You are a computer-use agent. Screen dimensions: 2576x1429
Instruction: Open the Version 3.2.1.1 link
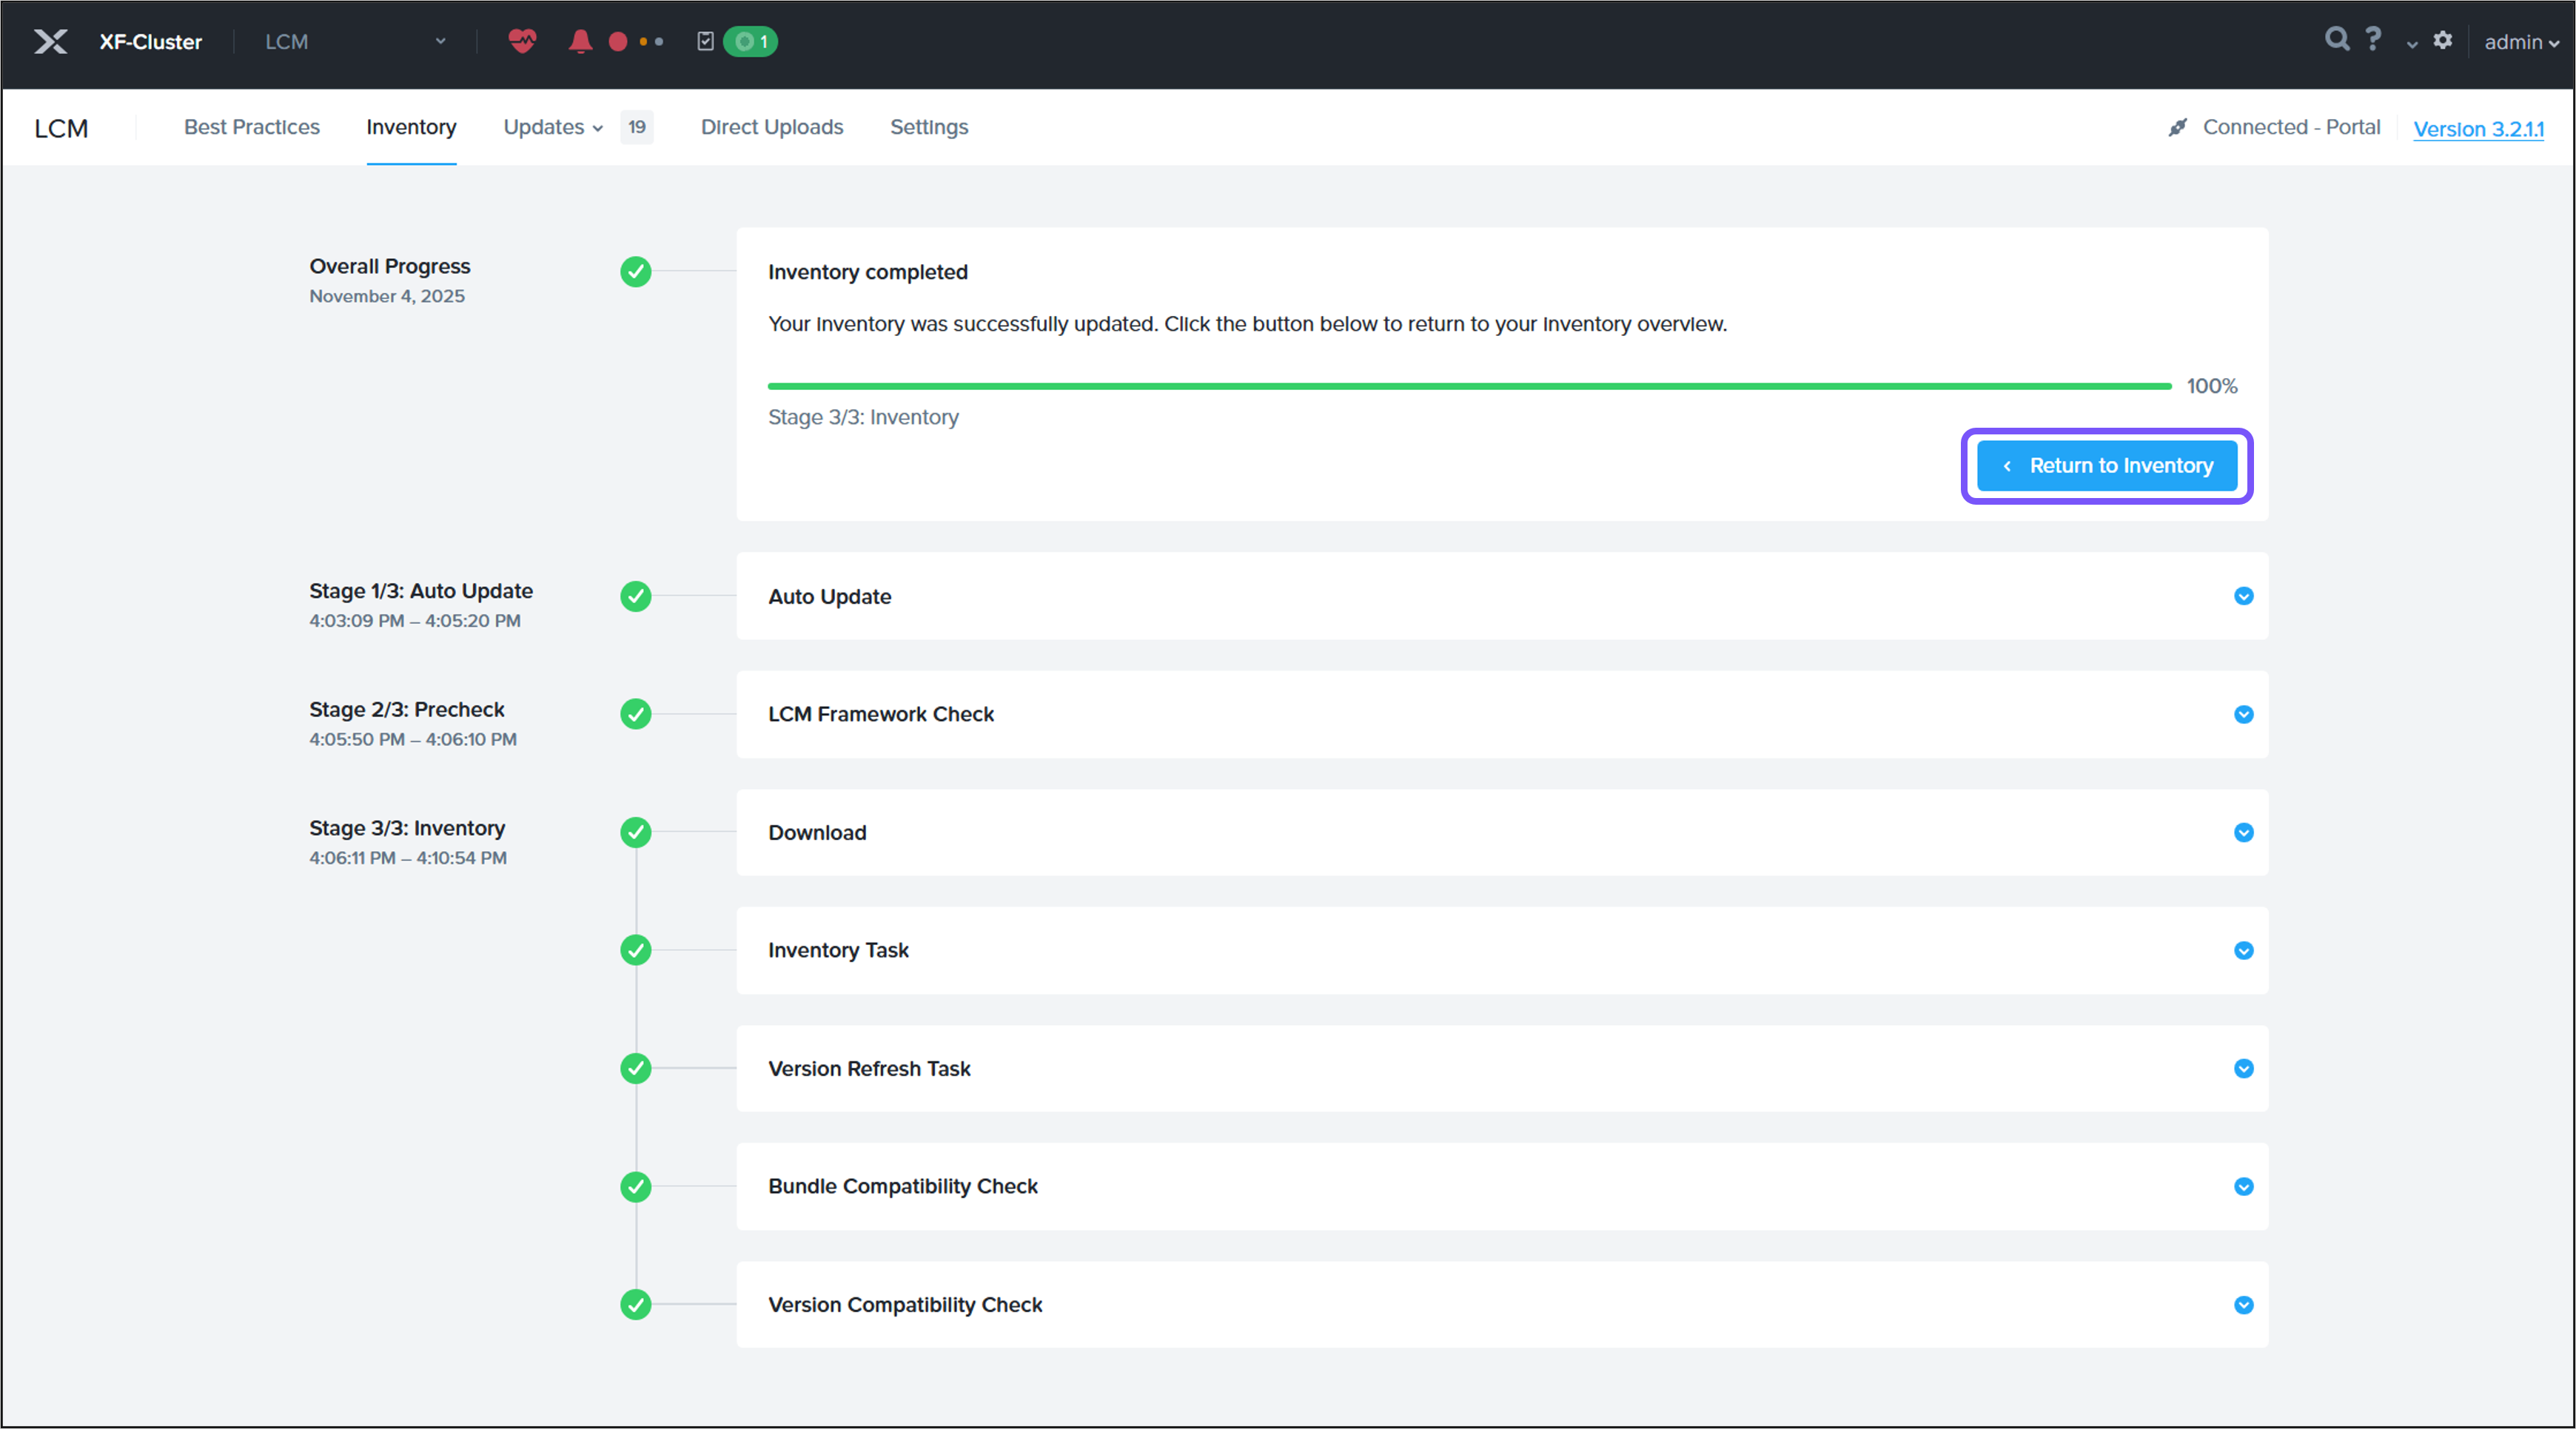tap(2478, 129)
